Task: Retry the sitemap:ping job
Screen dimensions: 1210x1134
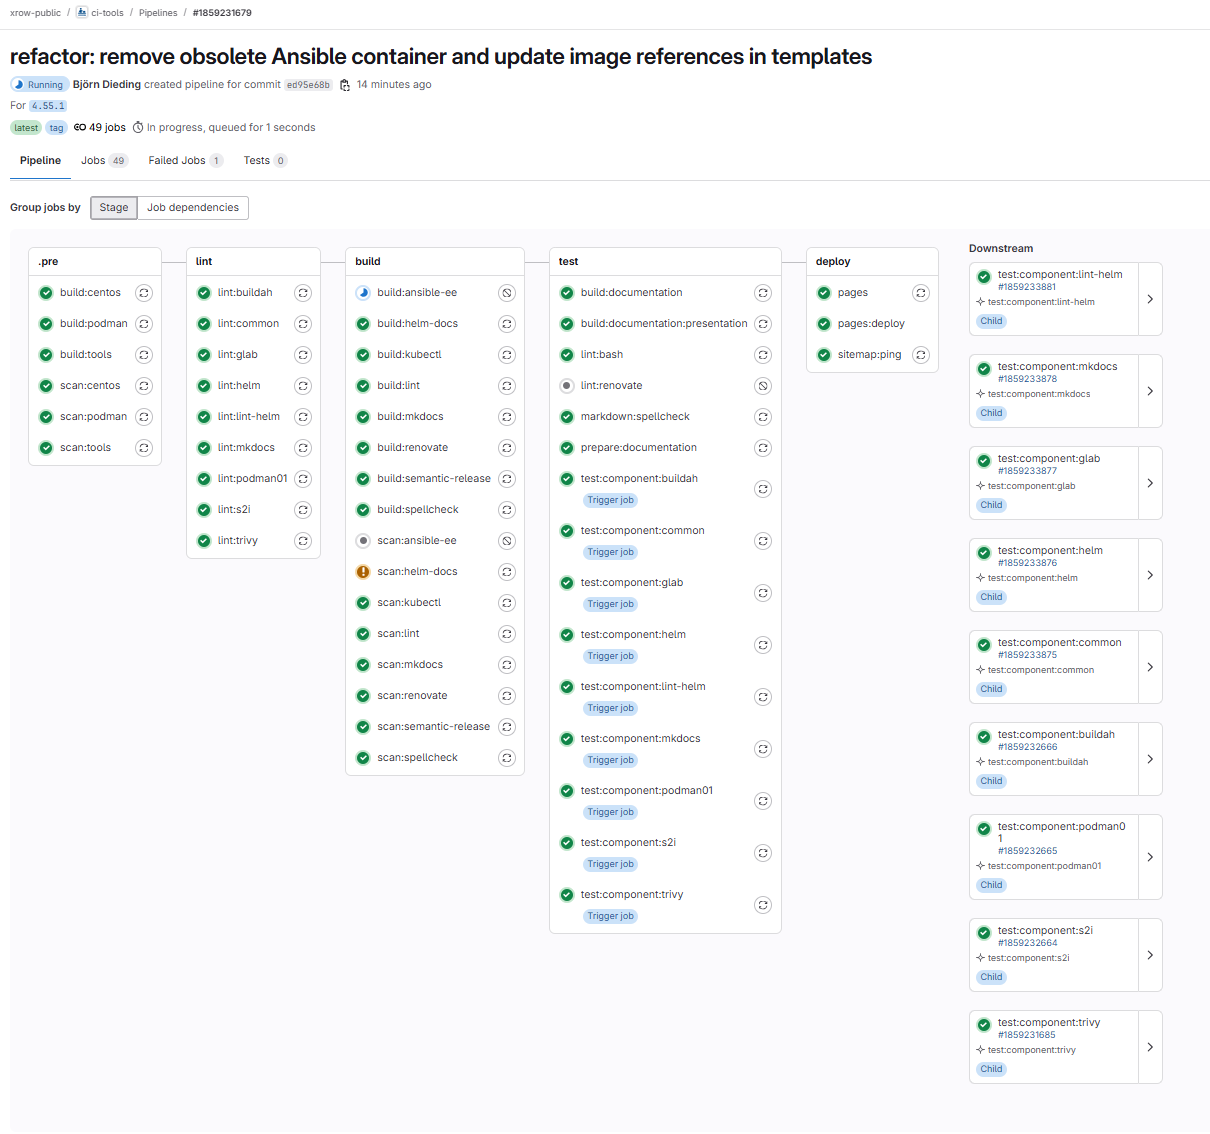Action: coord(921,354)
